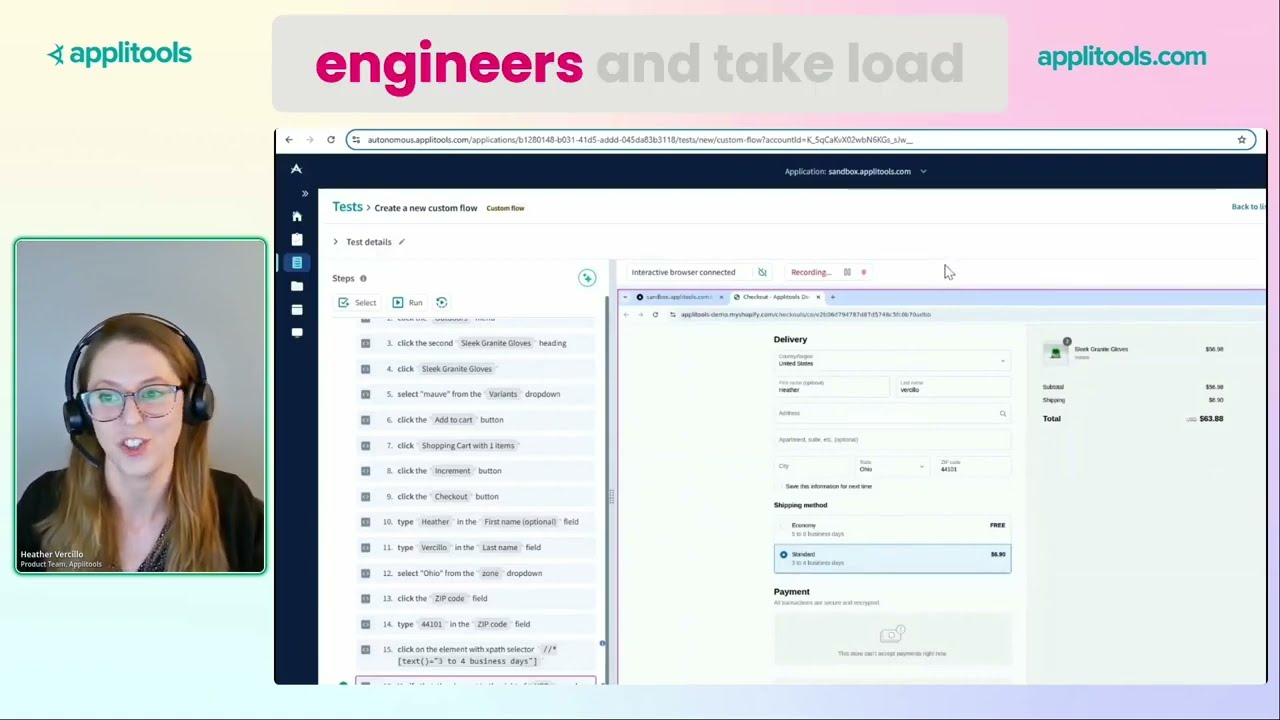The image size is (1280, 720).
Task: Stop recording with the red dot button
Action: [x=864, y=272]
